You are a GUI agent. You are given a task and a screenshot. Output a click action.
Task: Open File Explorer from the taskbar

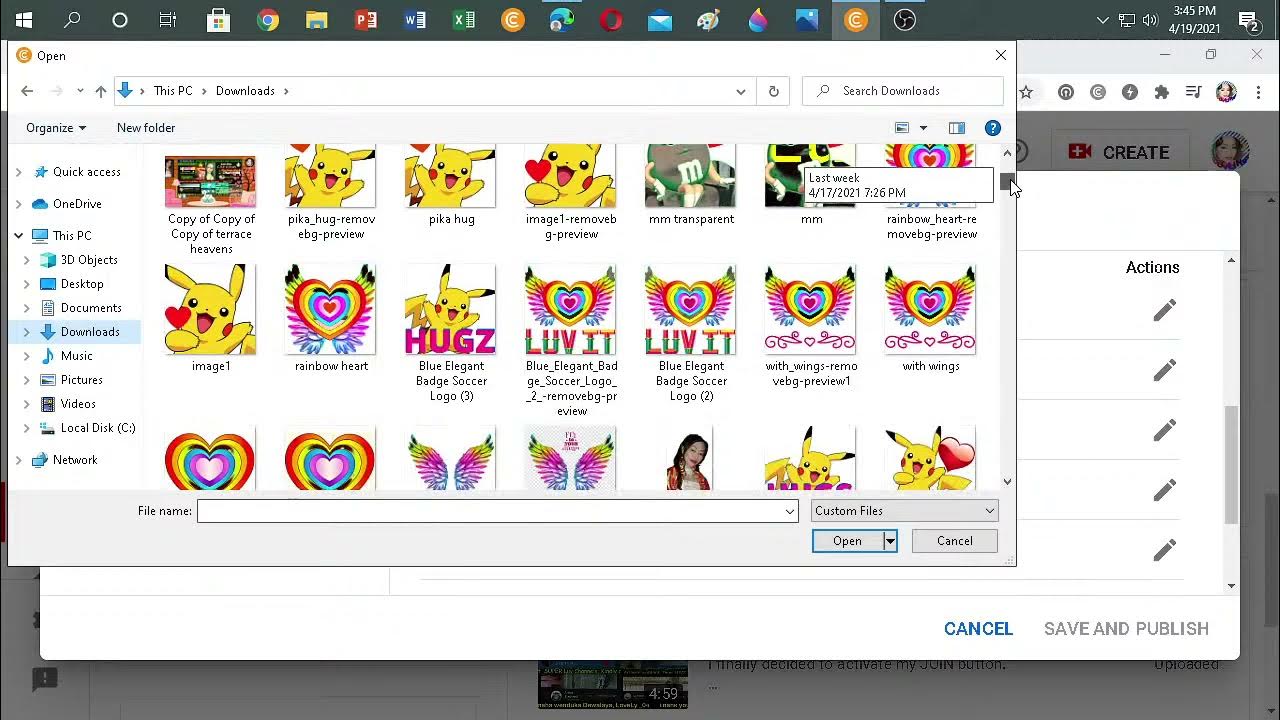click(x=316, y=20)
